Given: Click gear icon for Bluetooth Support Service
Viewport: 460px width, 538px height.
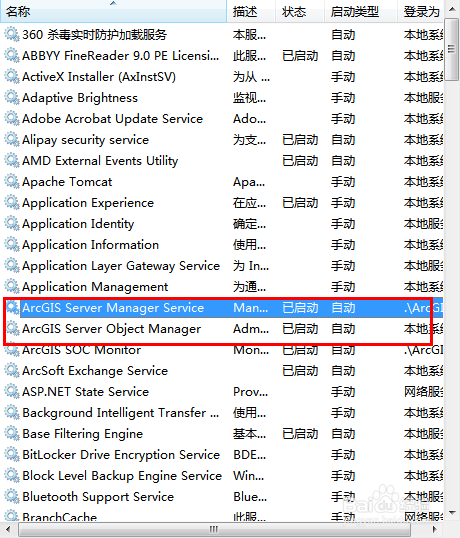Looking at the screenshot, I should click(x=12, y=496).
